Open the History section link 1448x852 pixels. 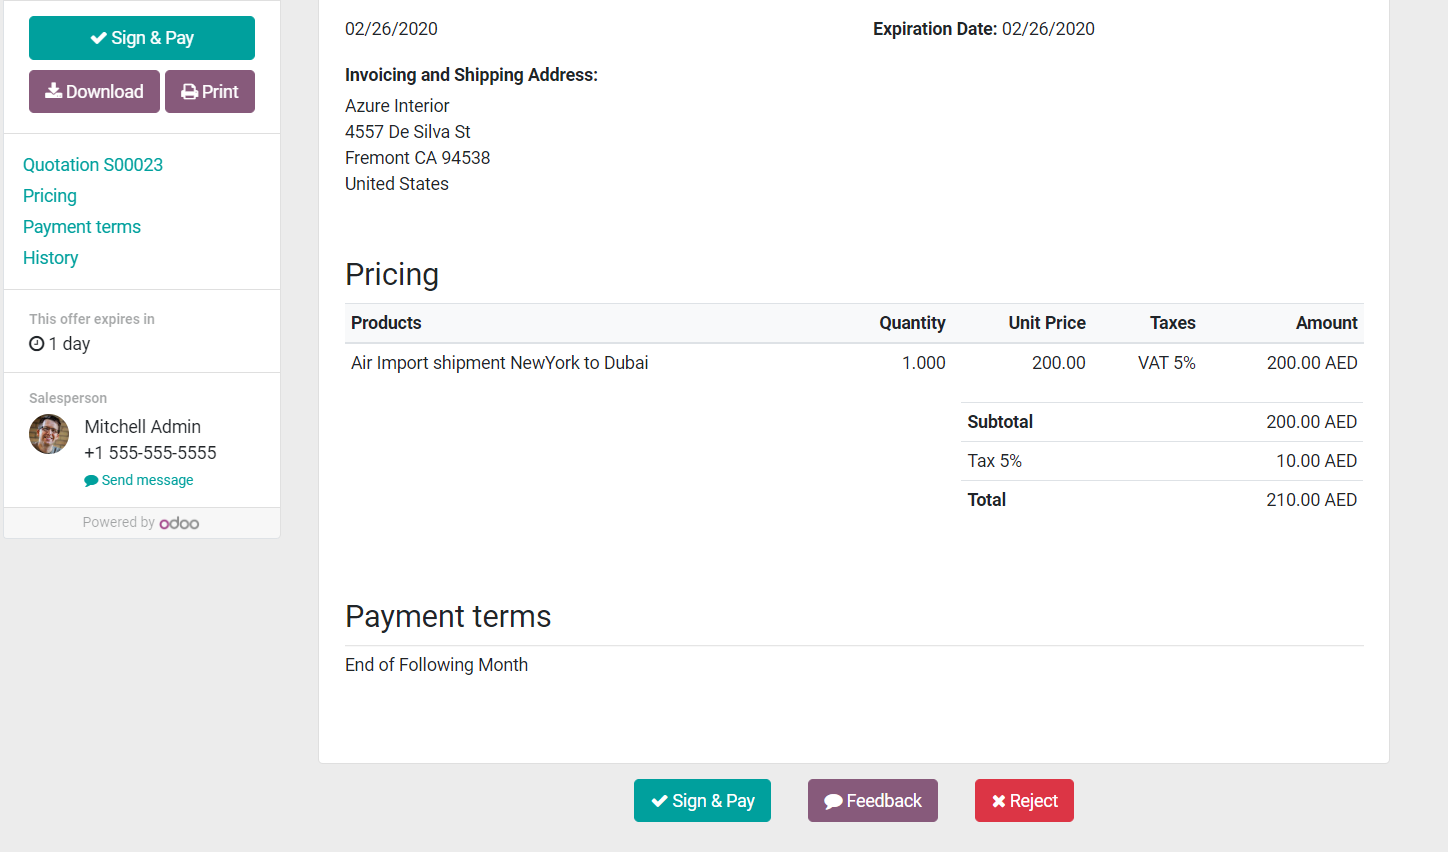(51, 258)
